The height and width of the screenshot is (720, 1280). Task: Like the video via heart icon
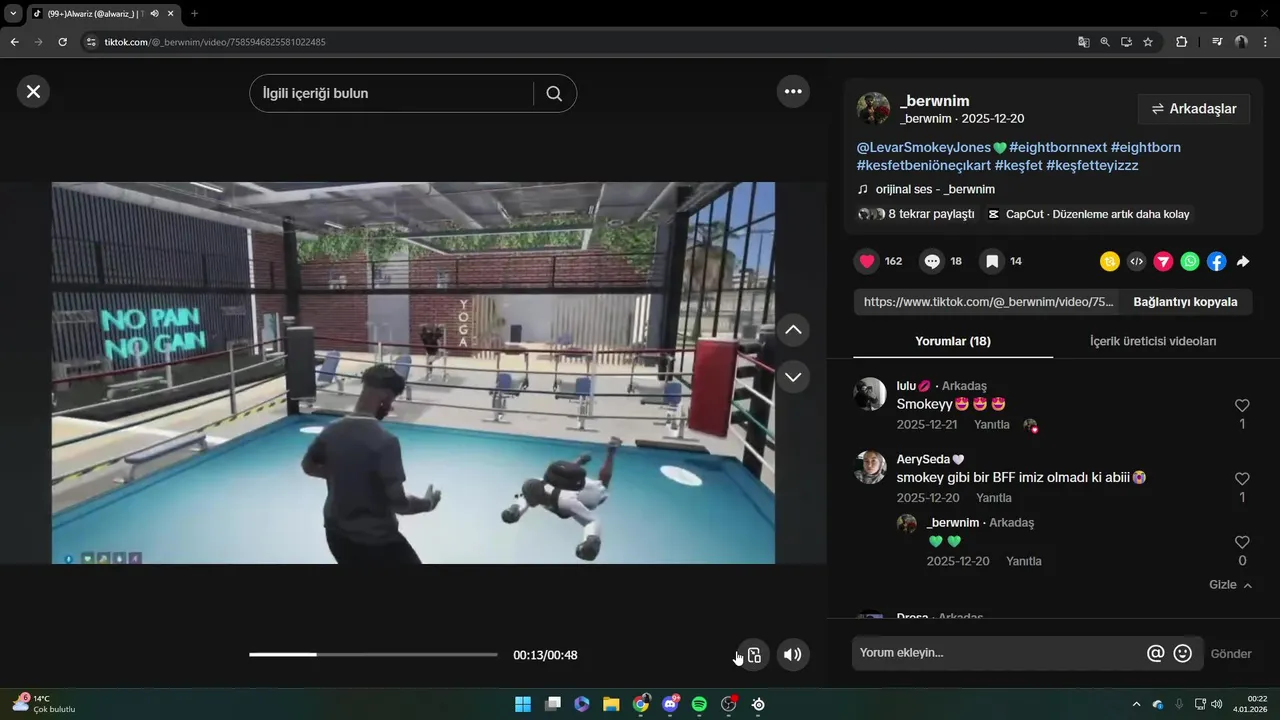click(x=867, y=261)
